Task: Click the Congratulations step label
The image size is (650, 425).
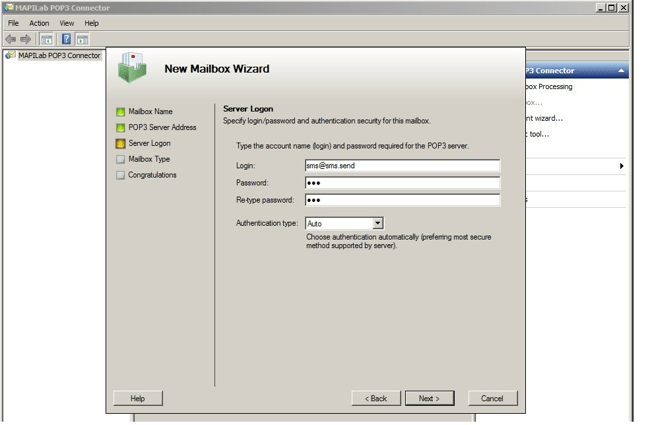Action: click(x=153, y=175)
